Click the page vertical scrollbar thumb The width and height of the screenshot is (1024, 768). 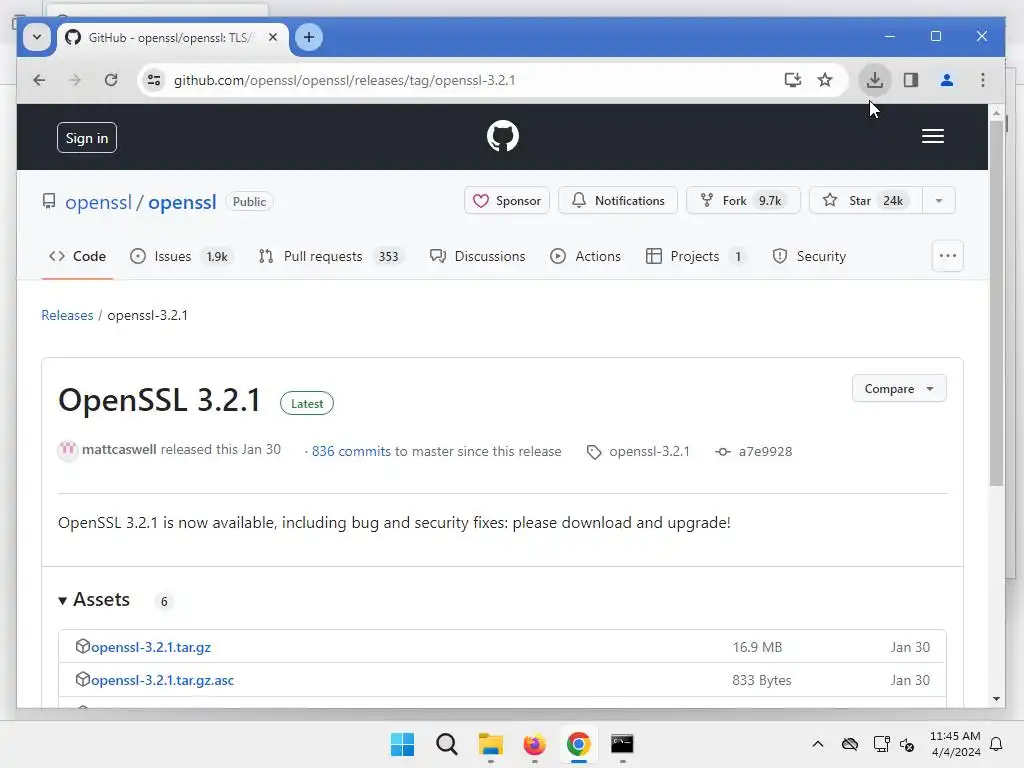tap(996, 304)
